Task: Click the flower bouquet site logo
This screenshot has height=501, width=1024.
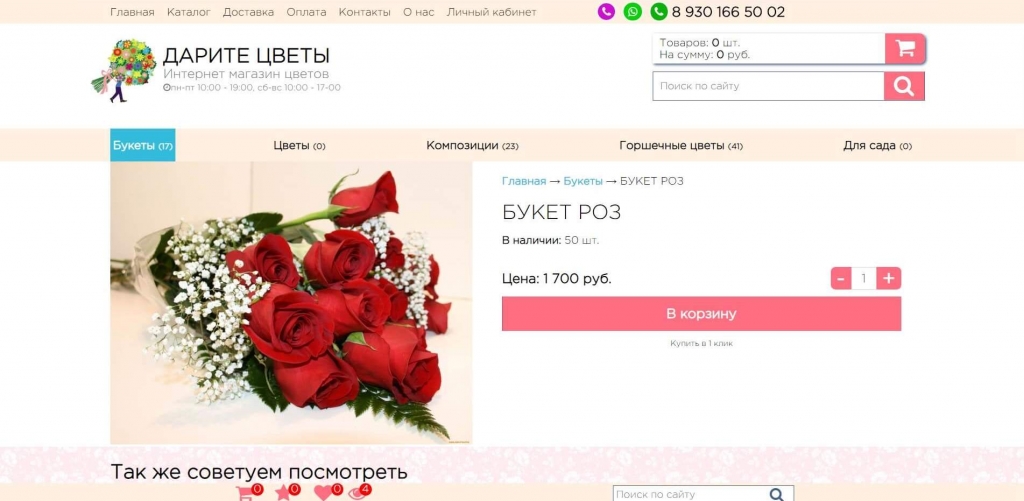Action: point(123,71)
